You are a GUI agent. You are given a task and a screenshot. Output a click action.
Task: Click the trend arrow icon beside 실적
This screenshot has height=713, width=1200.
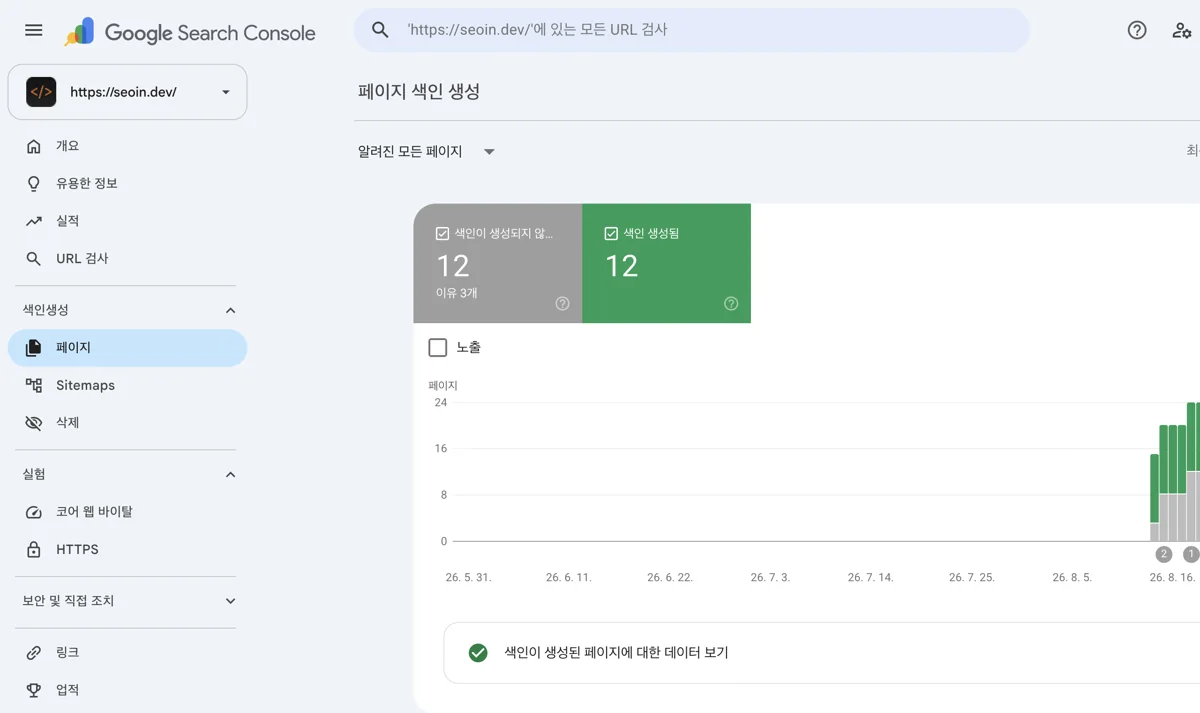point(34,221)
